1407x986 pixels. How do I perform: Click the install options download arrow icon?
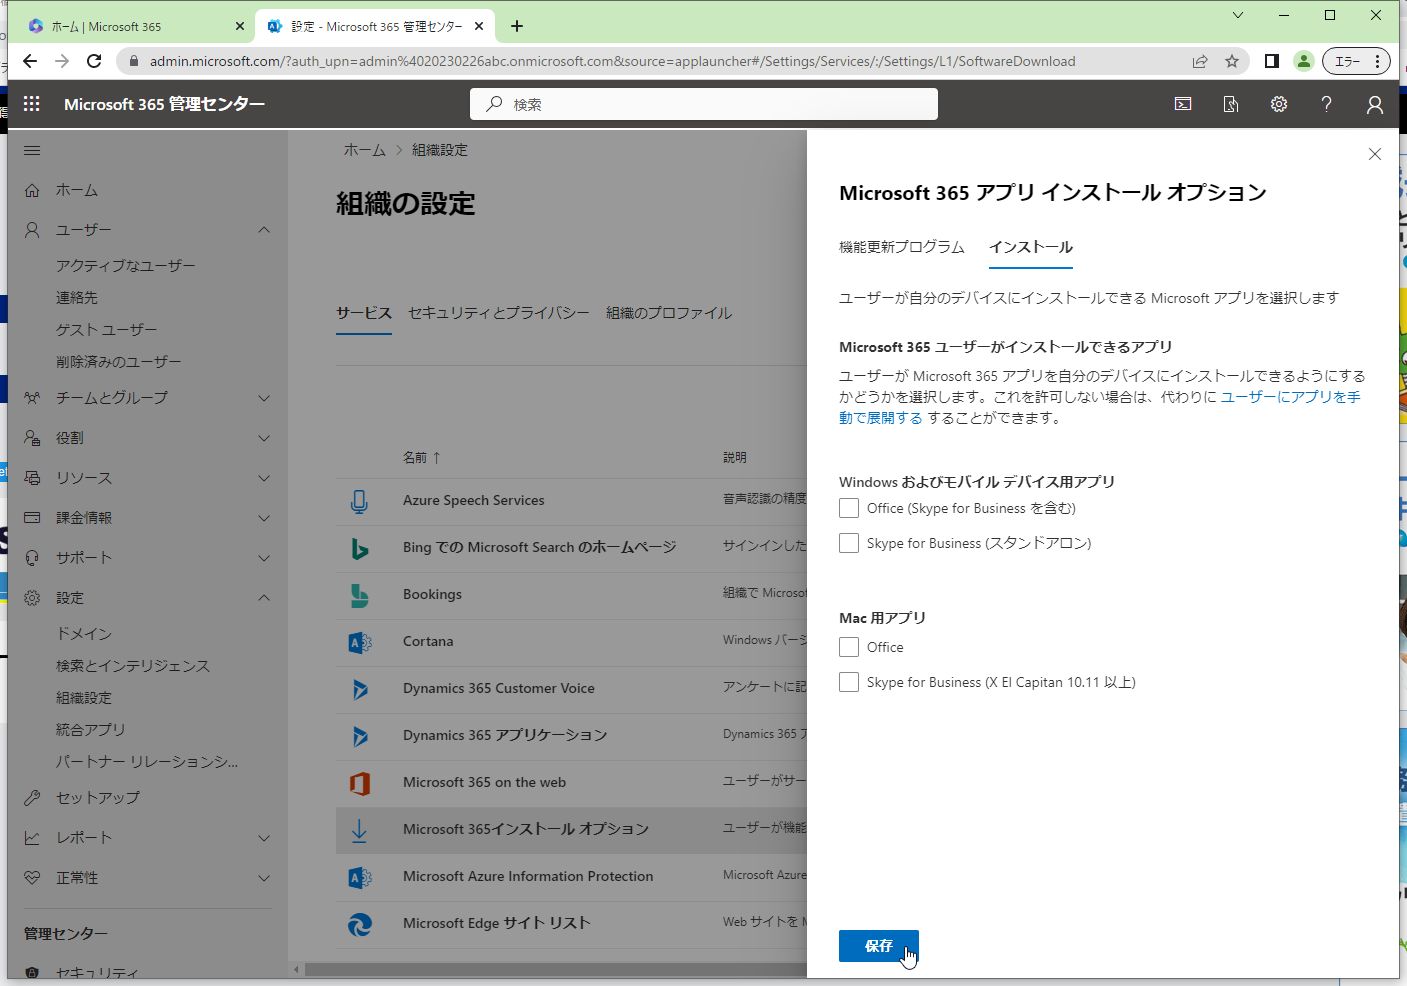359,830
